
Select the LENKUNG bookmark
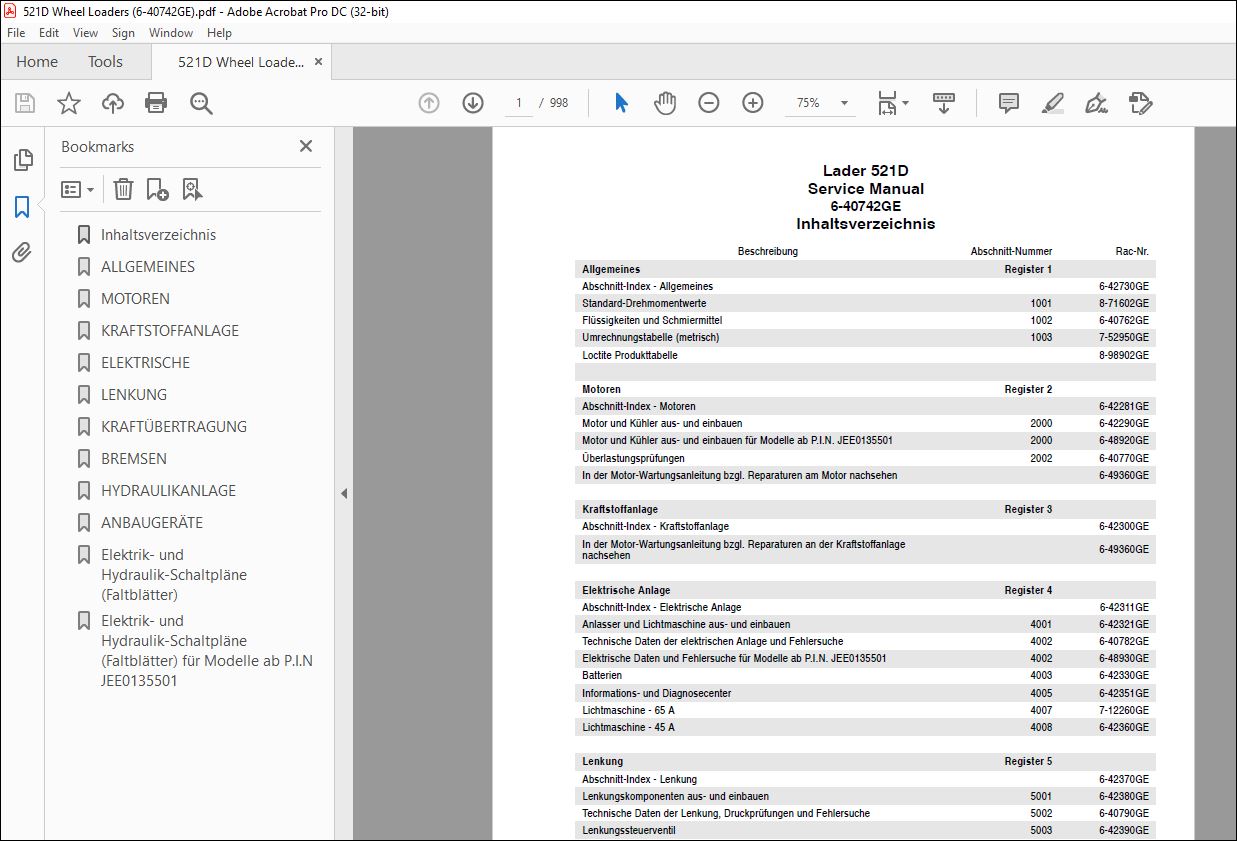point(134,395)
